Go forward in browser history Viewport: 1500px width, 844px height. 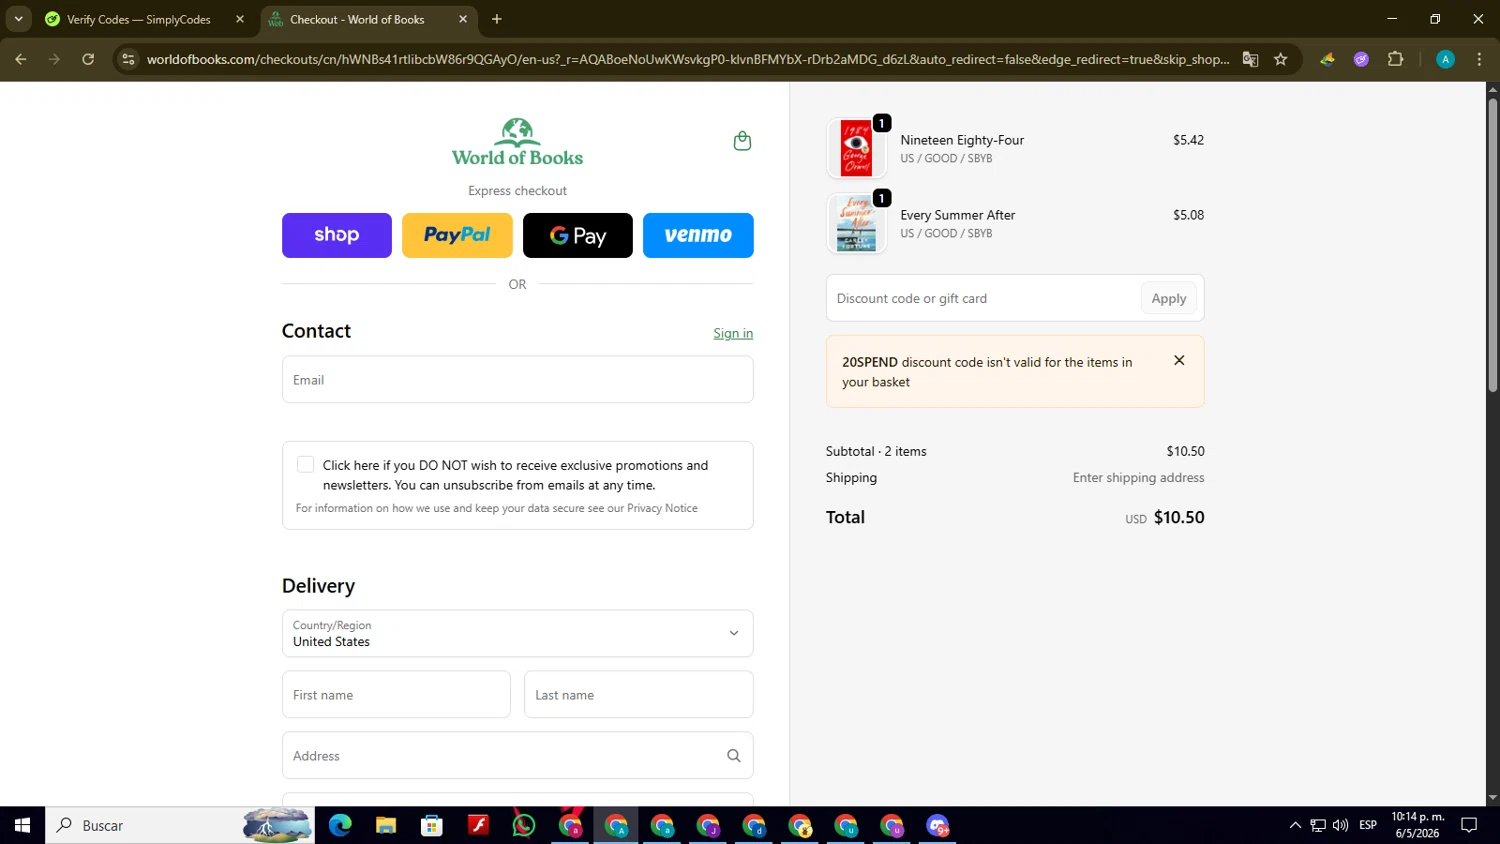click(54, 59)
